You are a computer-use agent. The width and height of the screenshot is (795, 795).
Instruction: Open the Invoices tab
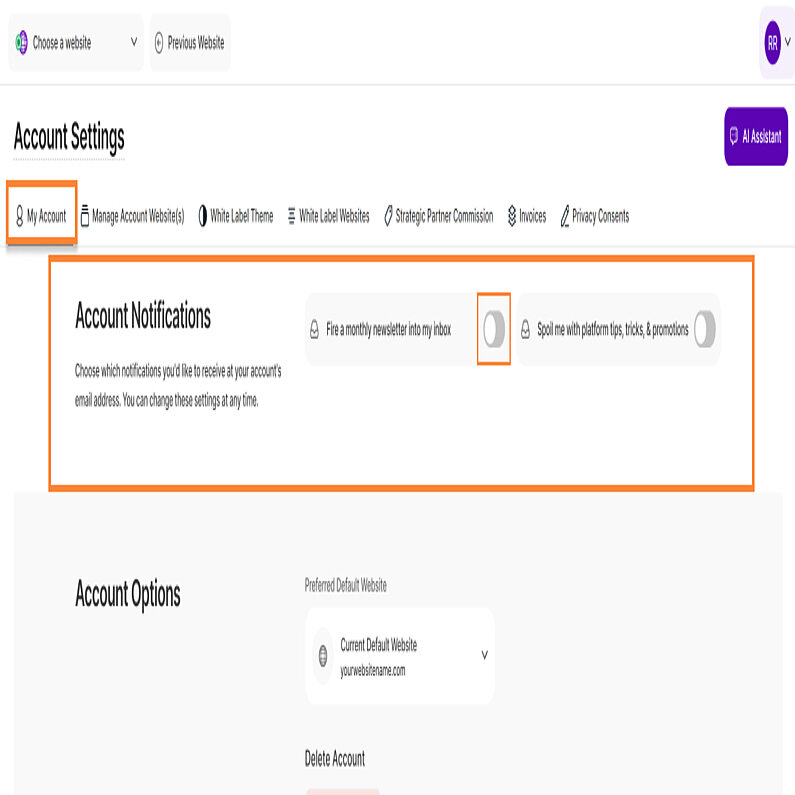point(532,216)
